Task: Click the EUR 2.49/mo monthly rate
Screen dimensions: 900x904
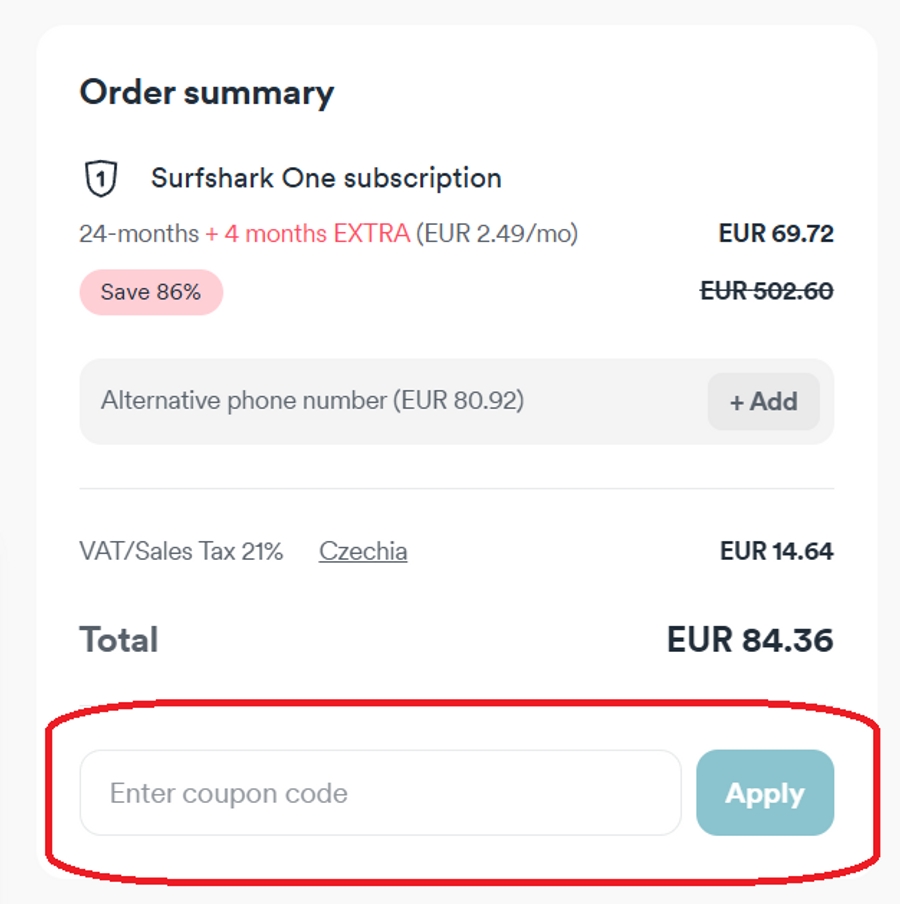Action: pyautogui.click(x=497, y=234)
